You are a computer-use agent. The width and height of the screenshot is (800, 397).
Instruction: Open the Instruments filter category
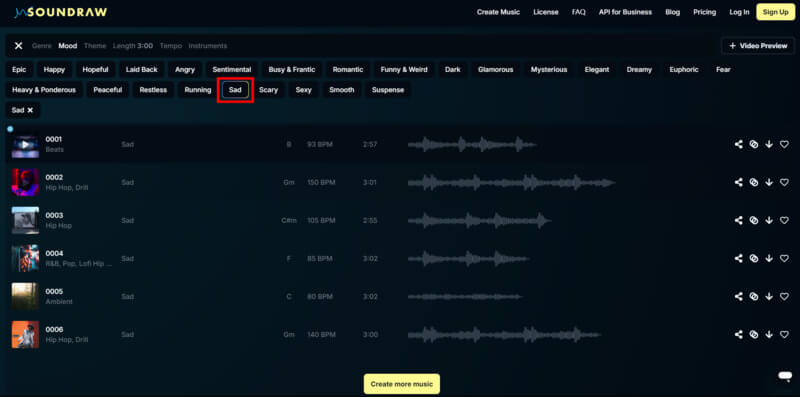coord(208,46)
